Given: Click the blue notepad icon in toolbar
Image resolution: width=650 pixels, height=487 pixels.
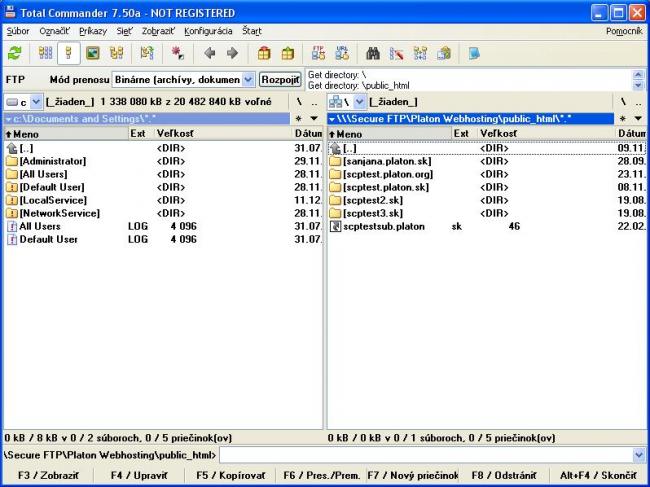Looking at the screenshot, I should (x=474, y=53).
